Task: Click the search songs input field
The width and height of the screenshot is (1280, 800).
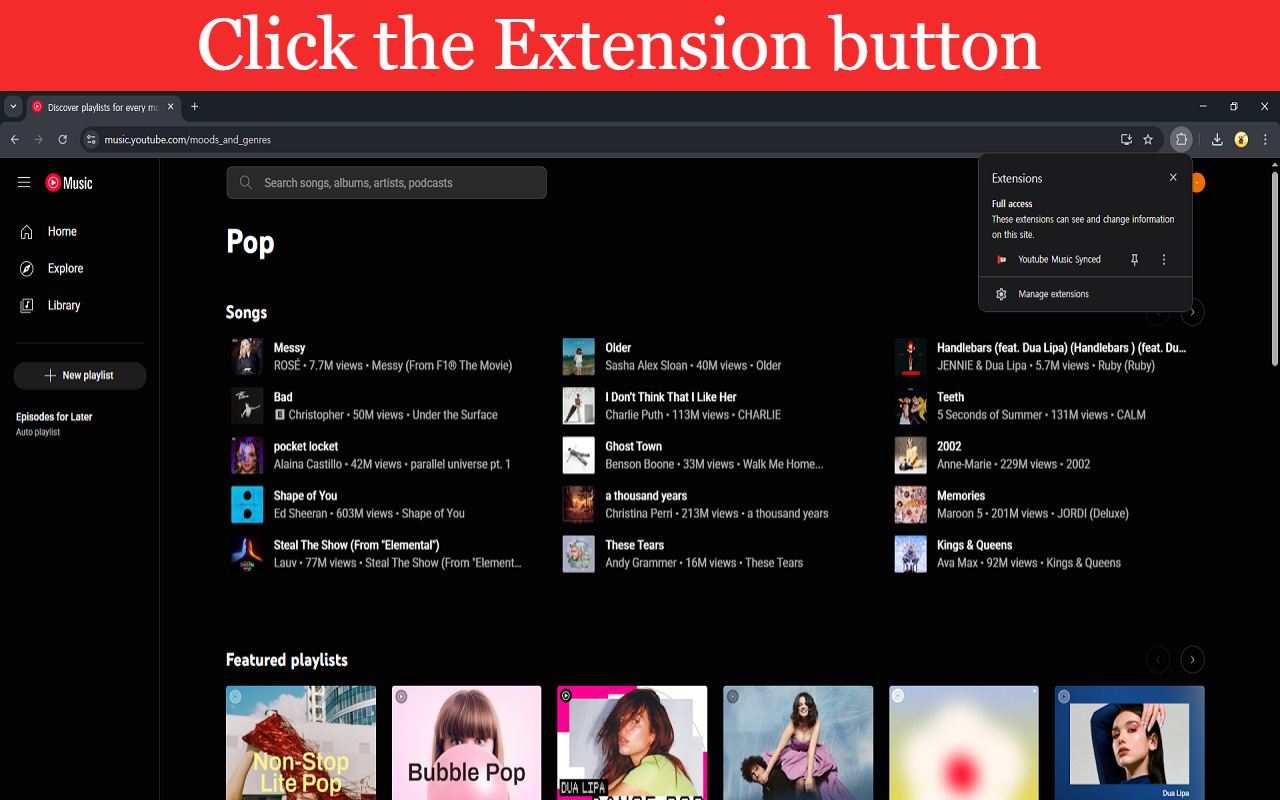Action: [x=386, y=183]
